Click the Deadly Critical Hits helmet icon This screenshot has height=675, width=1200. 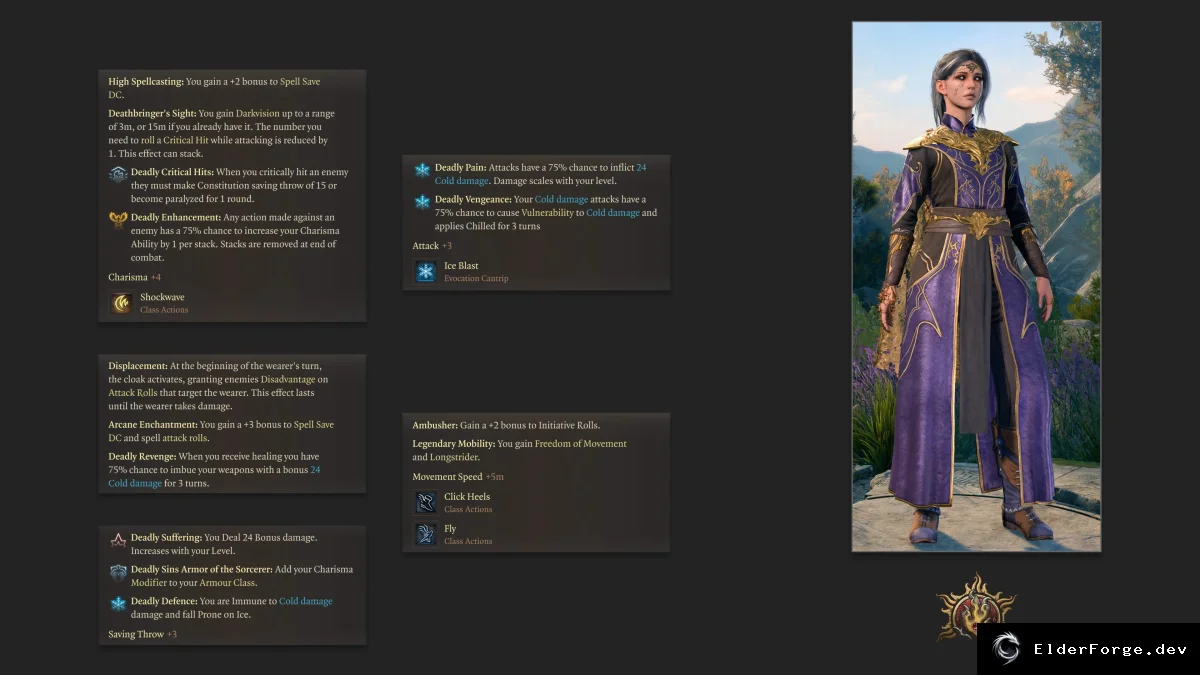tap(118, 173)
